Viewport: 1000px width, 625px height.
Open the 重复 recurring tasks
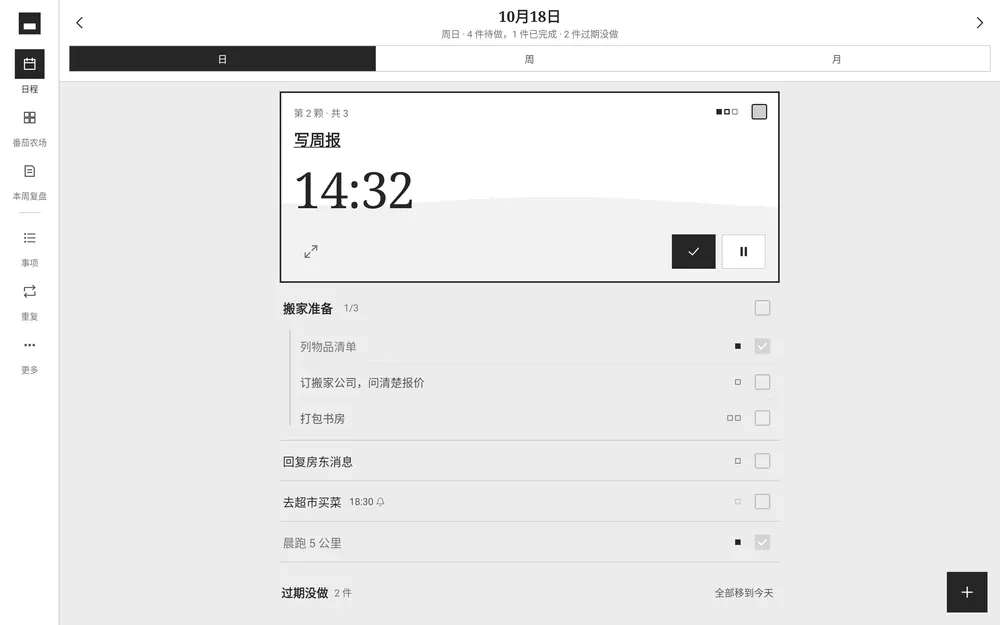(x=29, y=302)
